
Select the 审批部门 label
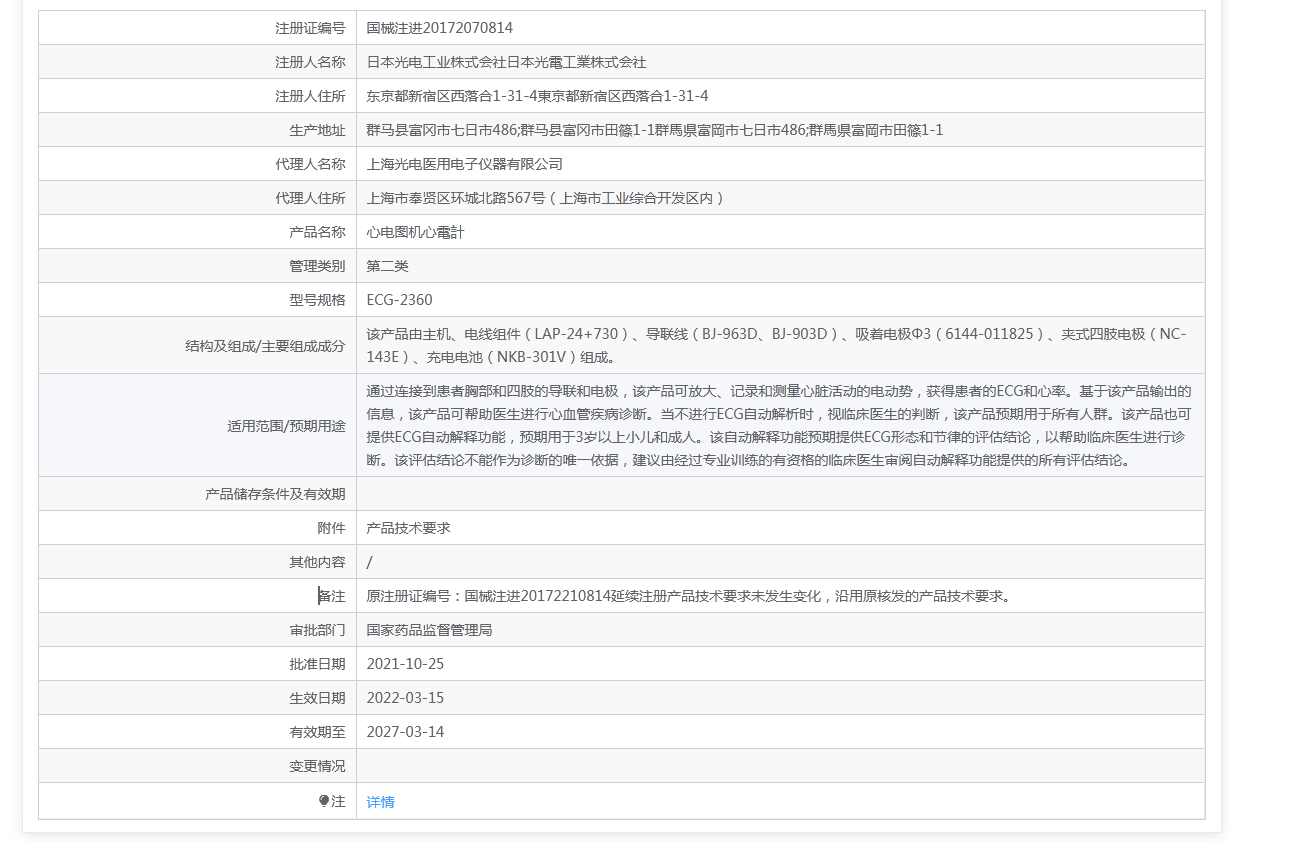point(317,630)
